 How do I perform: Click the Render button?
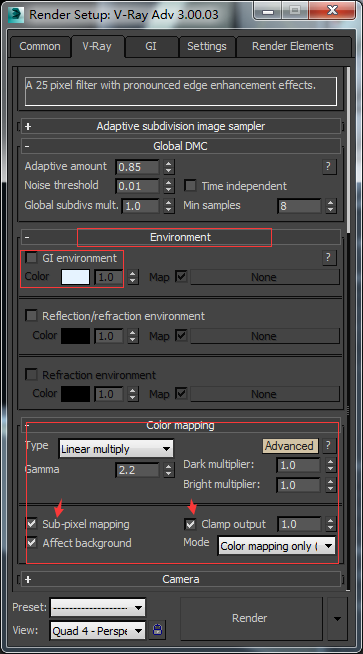pos(251,618)
